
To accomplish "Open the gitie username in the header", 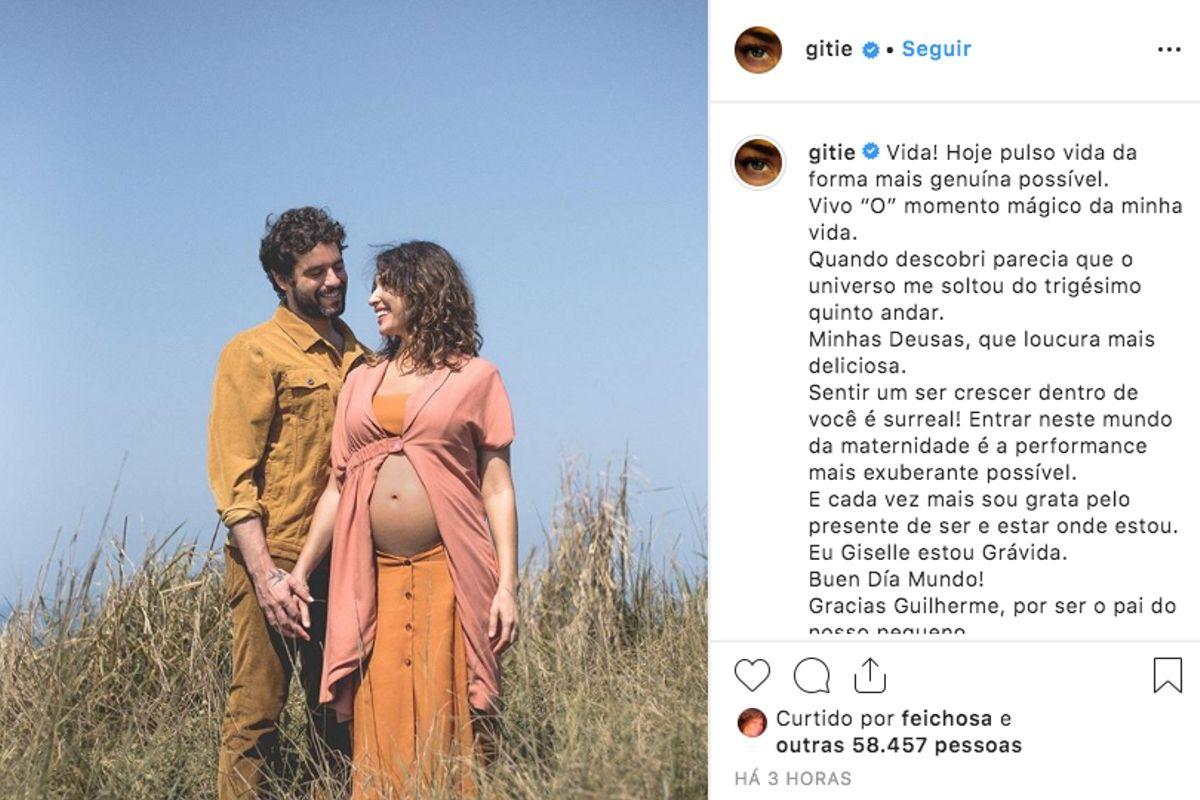I will pyautogui.click(x=829, y=49).
